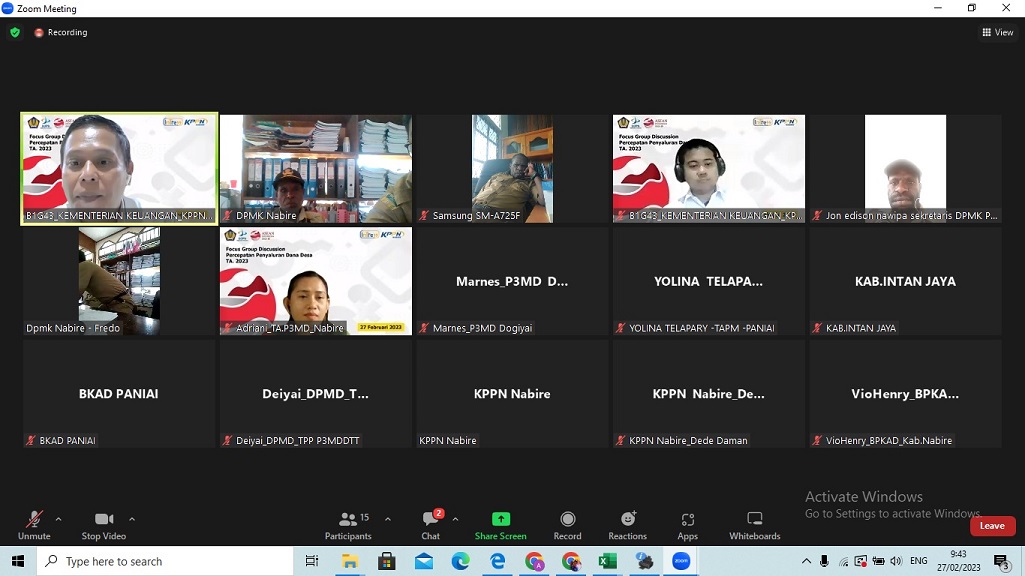This screenshot has width=1025, height=576.
Task: Click the green Share Screen button
Action: coord(501,526)
